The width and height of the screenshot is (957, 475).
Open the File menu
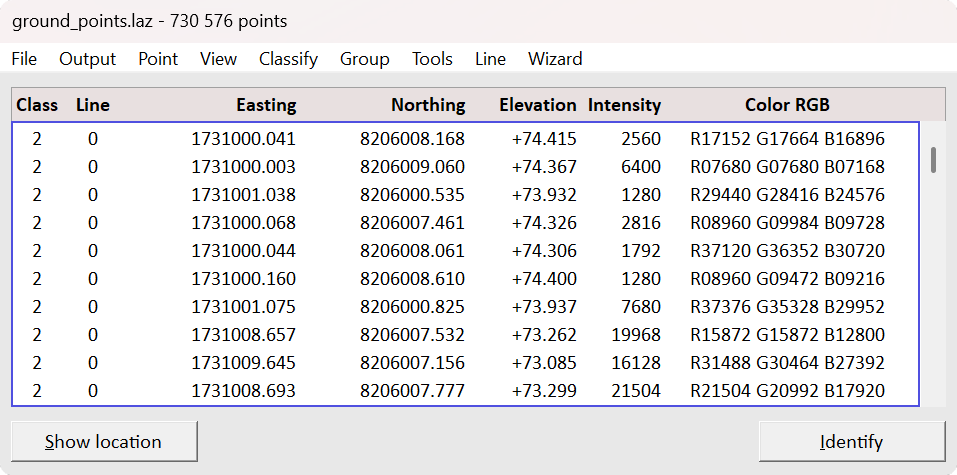tap(24, 59)
